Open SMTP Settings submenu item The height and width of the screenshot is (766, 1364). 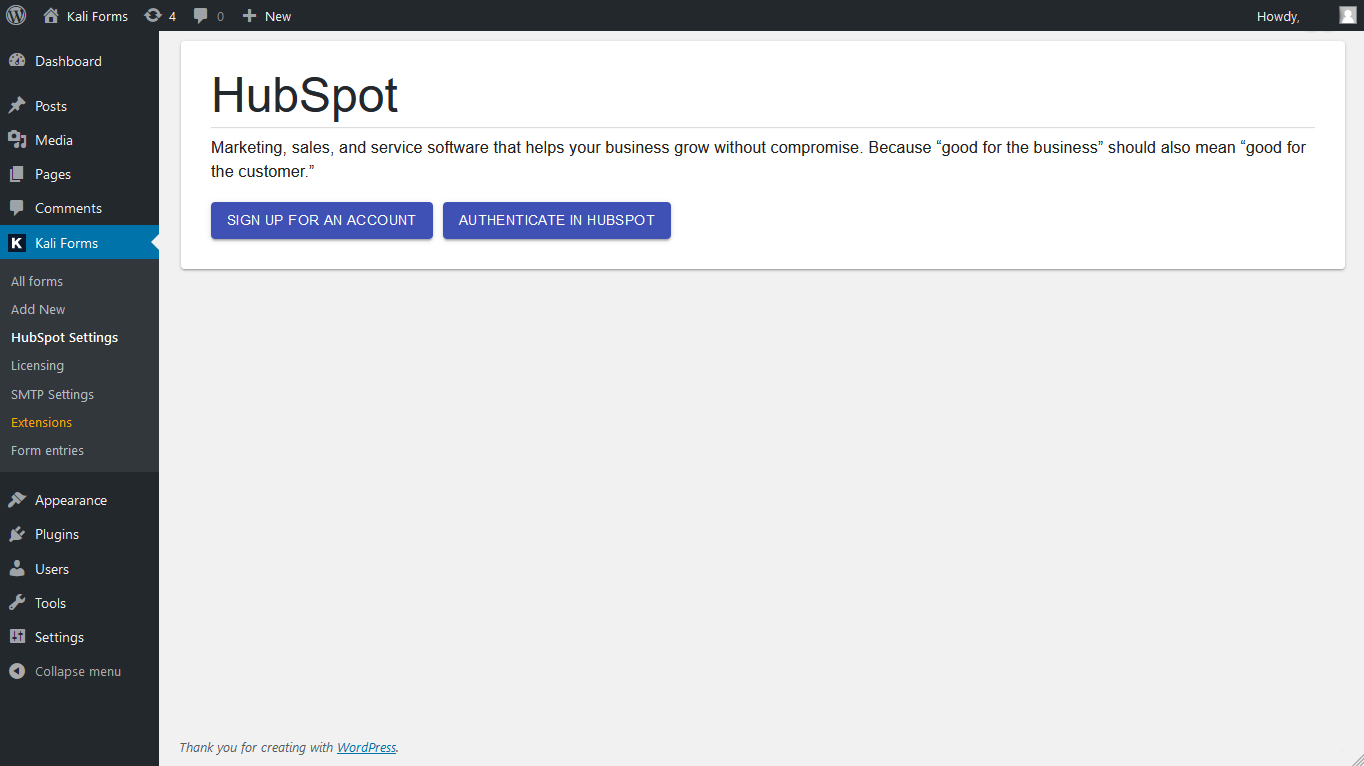pos(52,394)
